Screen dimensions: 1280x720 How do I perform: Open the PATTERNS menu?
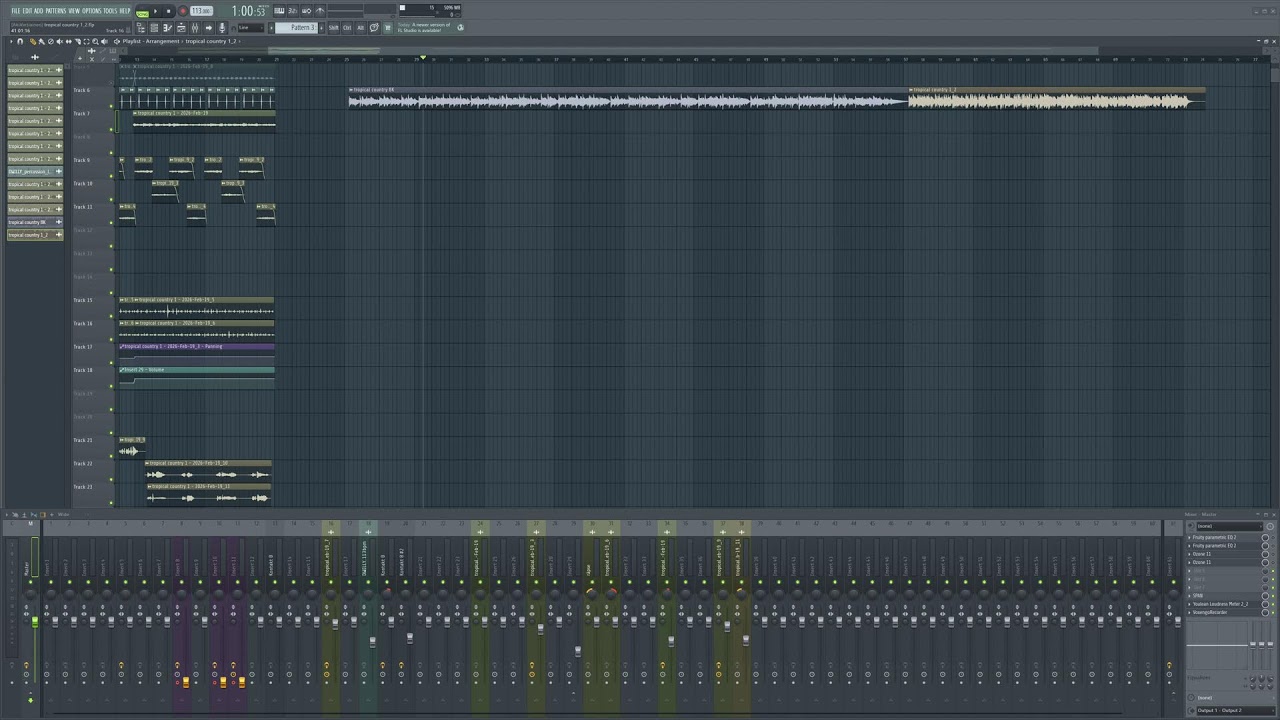point(56,11)
